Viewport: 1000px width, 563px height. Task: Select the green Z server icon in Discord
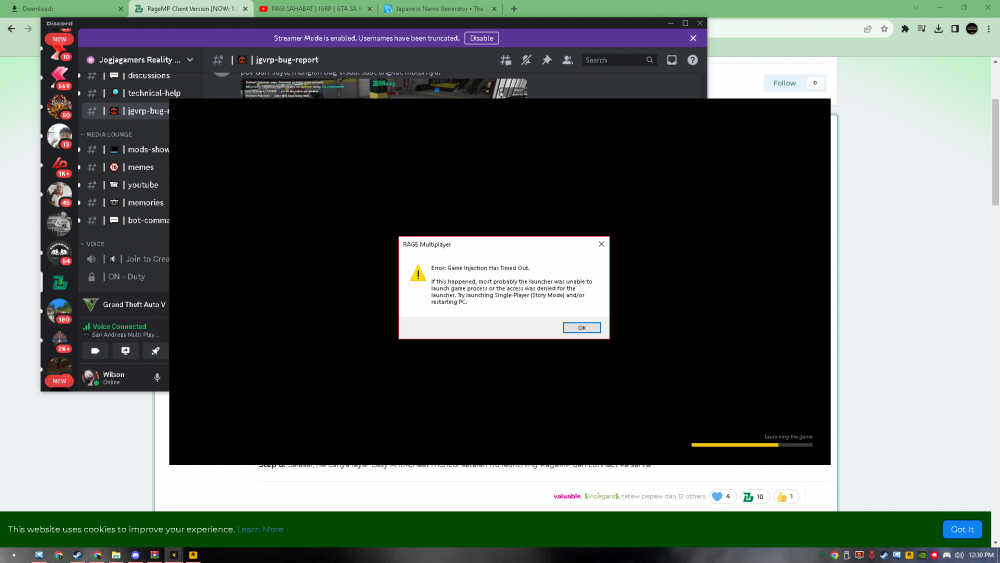[x=59, y=282]
